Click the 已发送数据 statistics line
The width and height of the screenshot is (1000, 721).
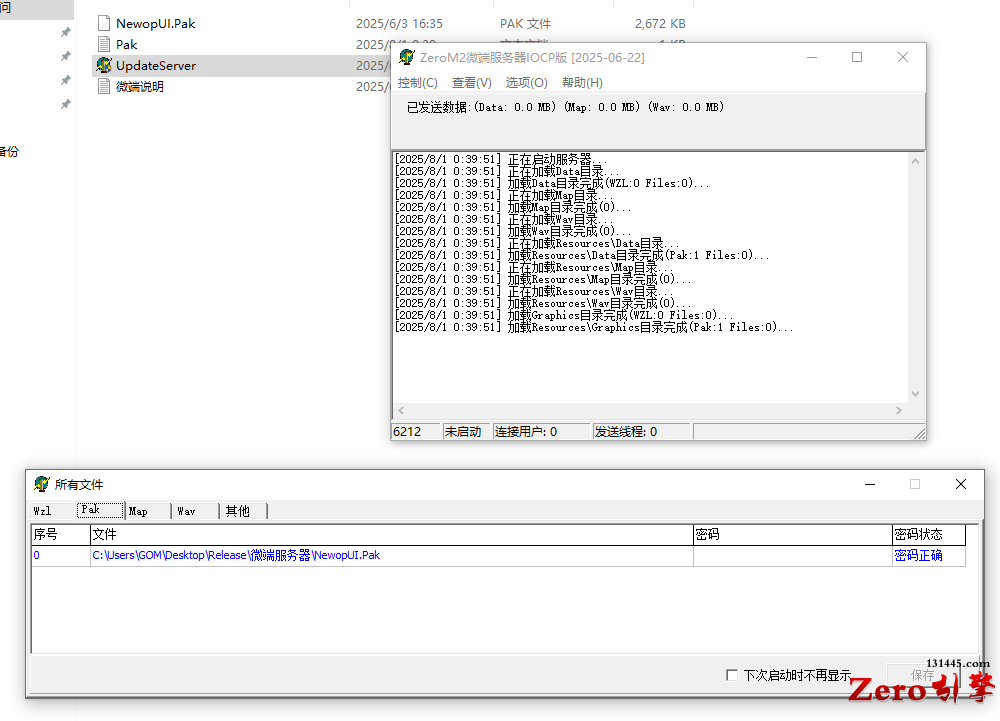click(x=565, y=107)
